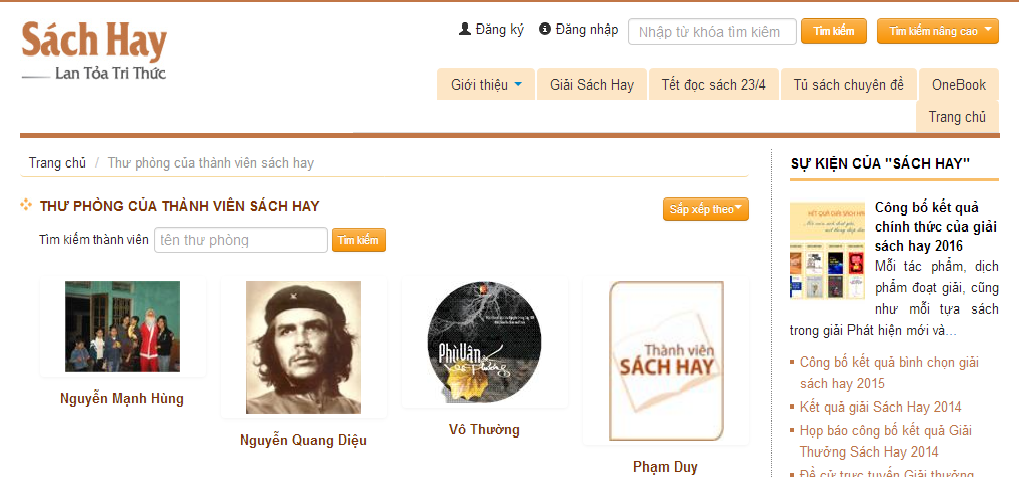Open Phạm Duy's default member avatar

(665, 360)
